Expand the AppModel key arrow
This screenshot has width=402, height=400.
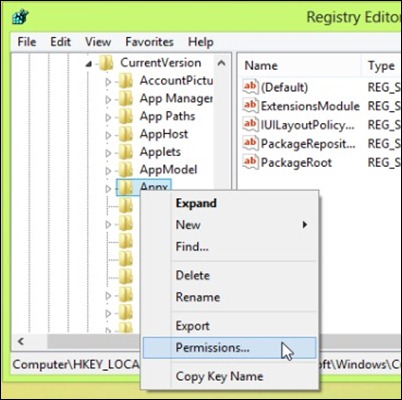pyautogui.click(x=108, y=171)
